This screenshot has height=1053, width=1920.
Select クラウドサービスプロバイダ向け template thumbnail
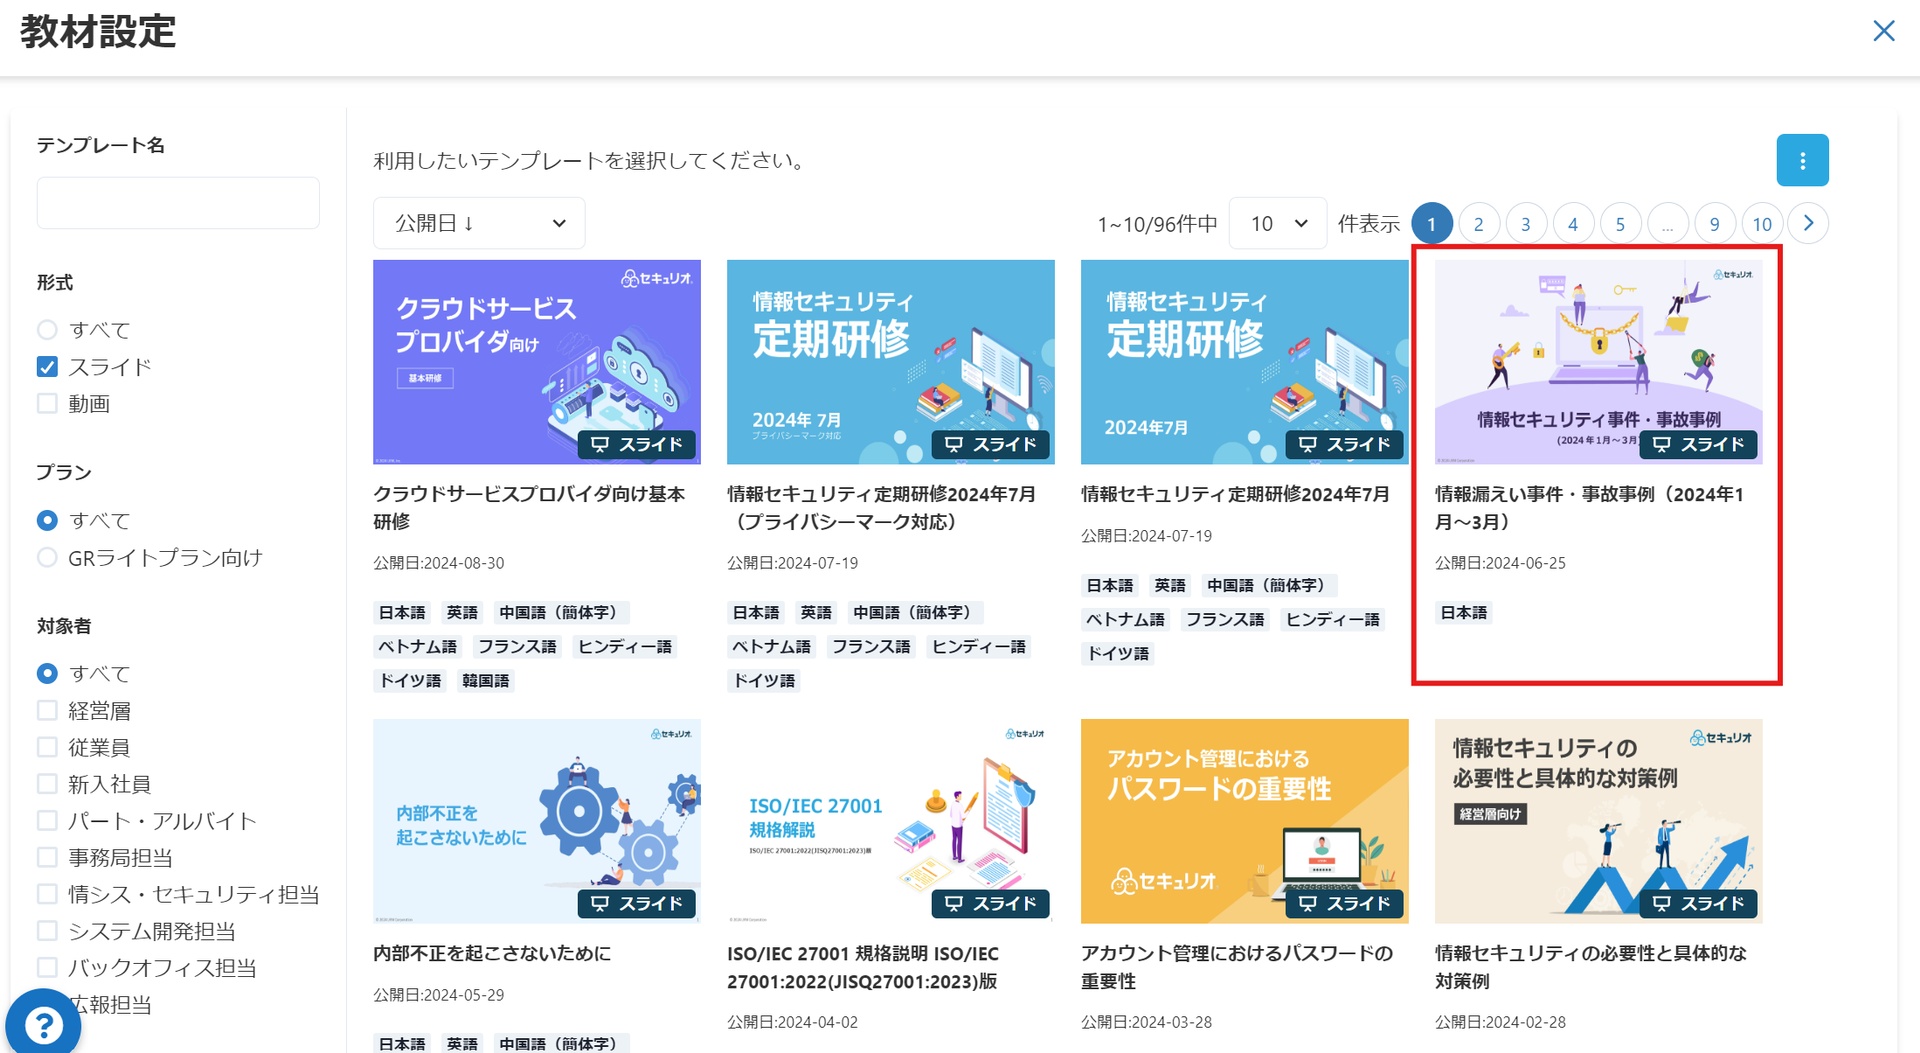click(x=537, y=362)
